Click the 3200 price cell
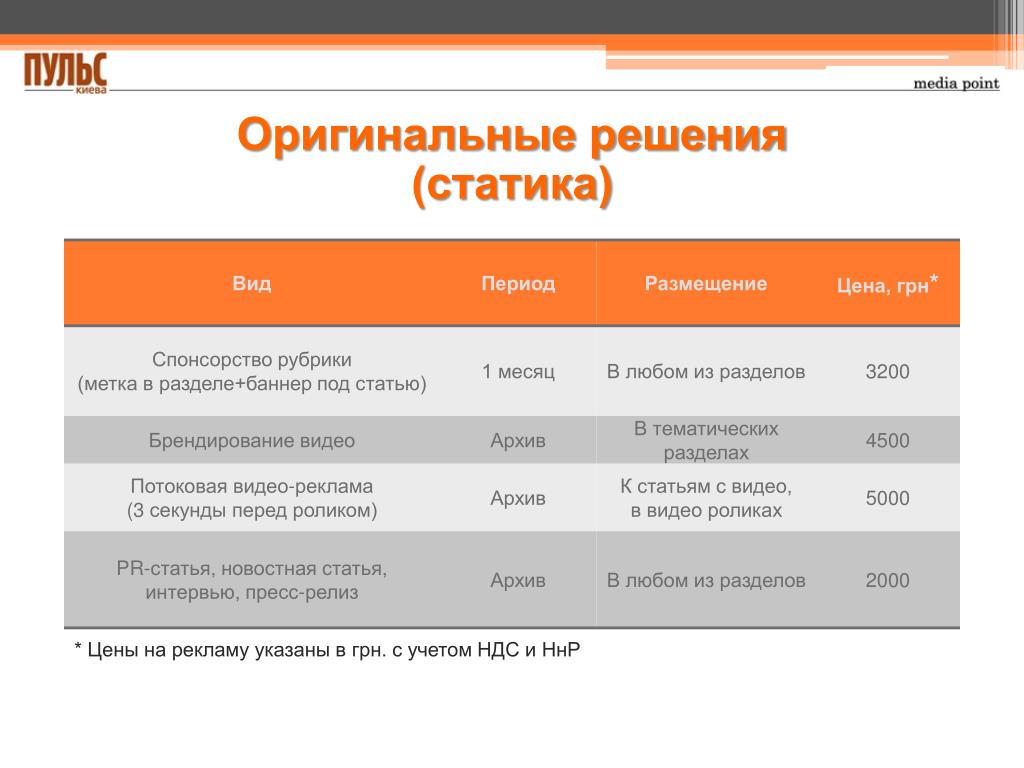 [x=888, y=372]
